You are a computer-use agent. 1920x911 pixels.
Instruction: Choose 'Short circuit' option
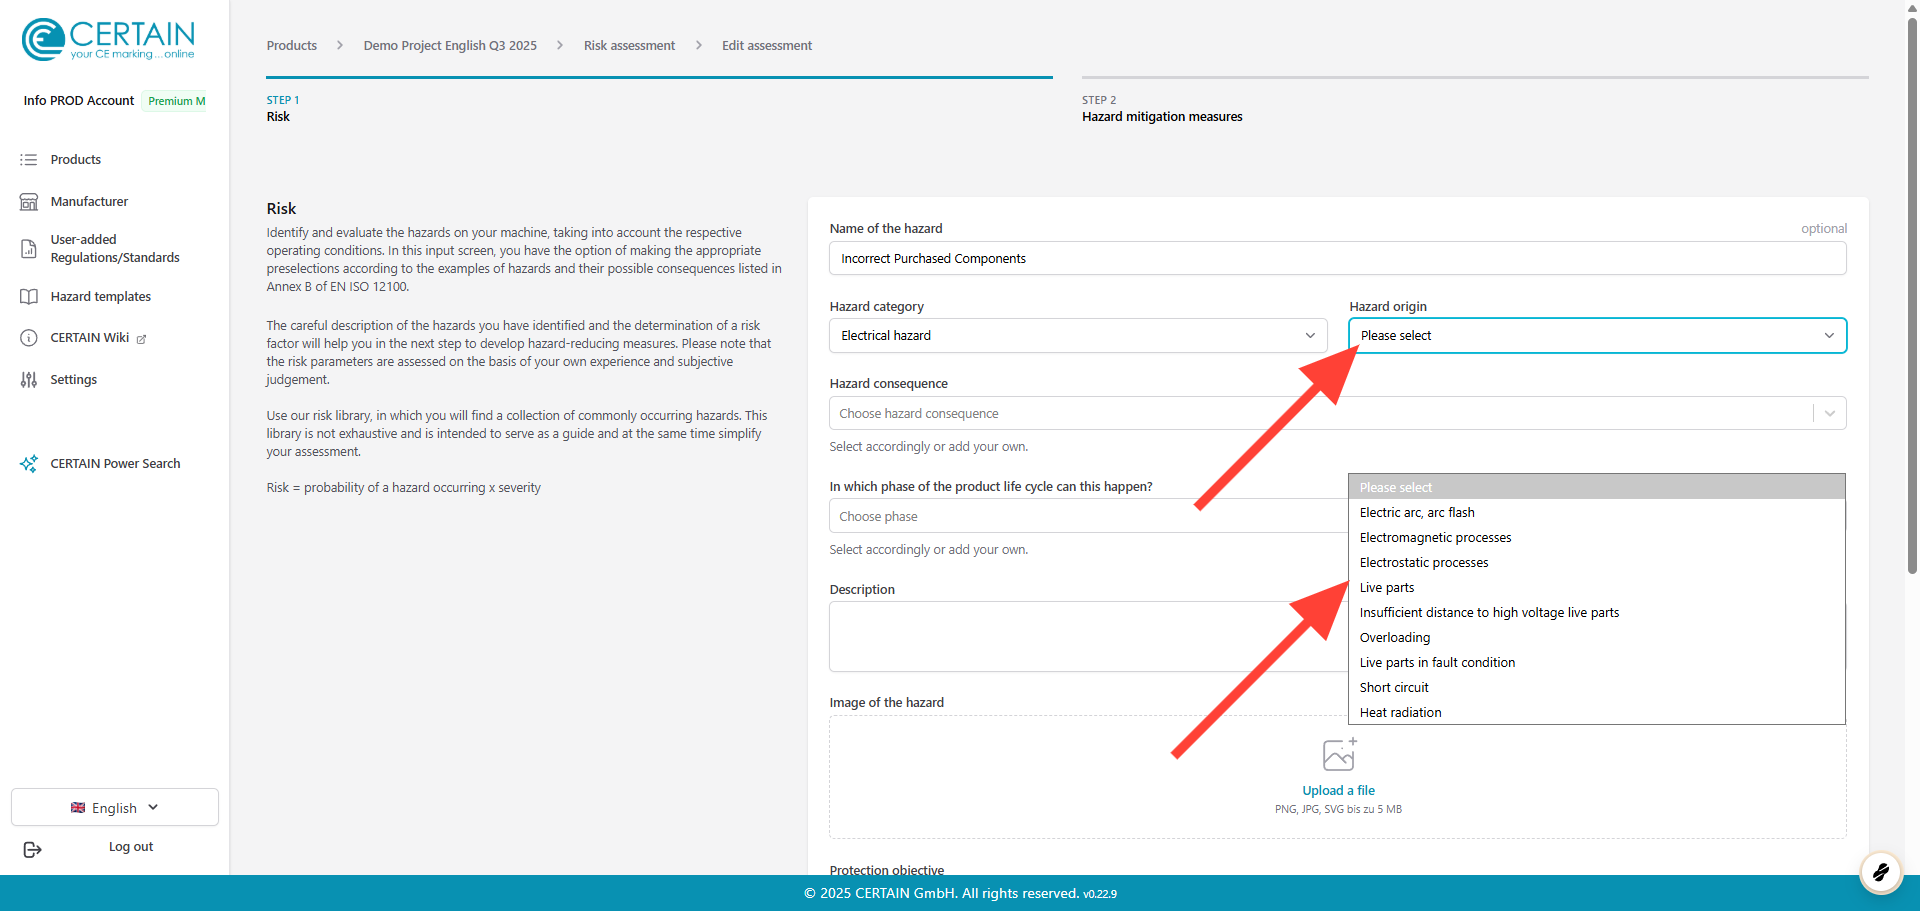(1597, 688)
